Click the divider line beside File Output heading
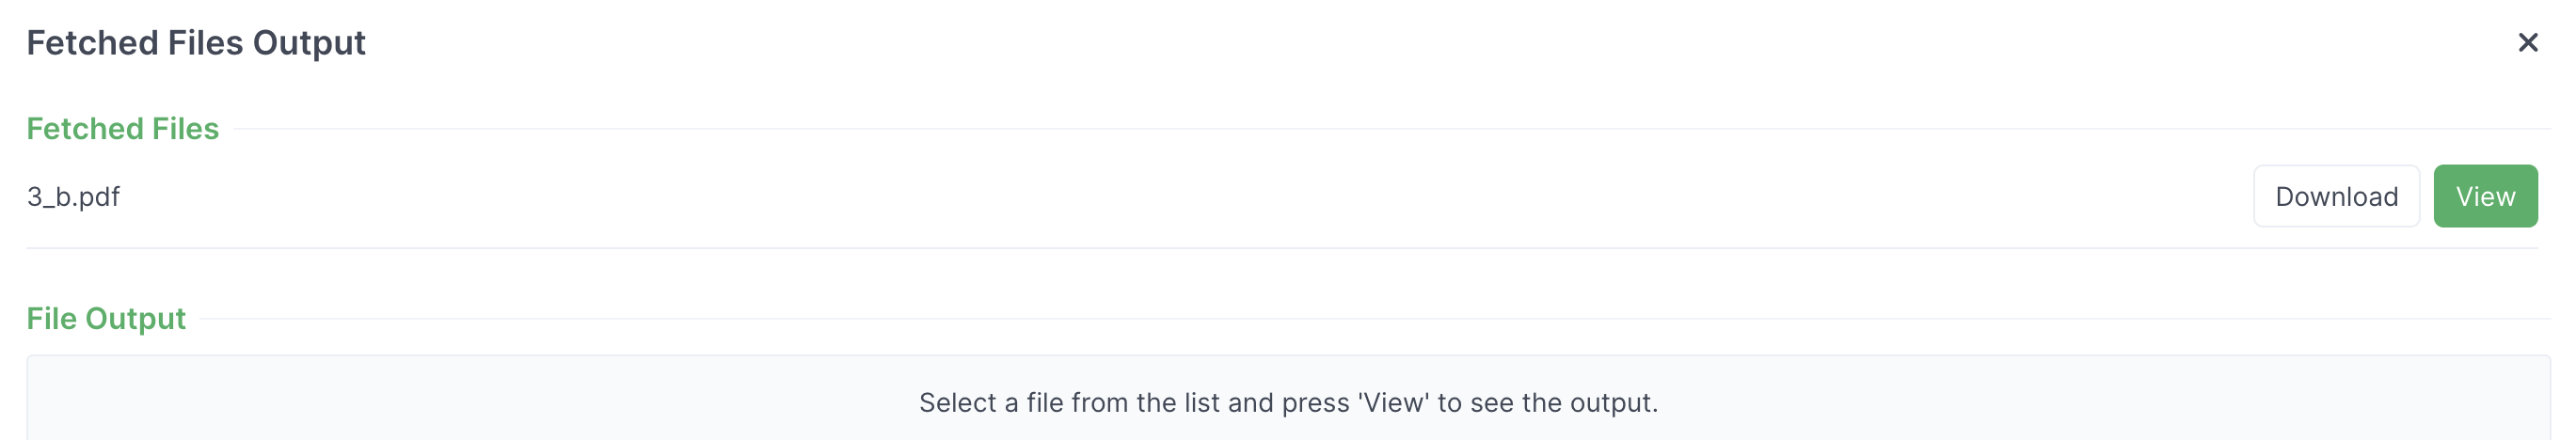The height and width of the screenshot is (440, 2576). [x=1376, y=319]
